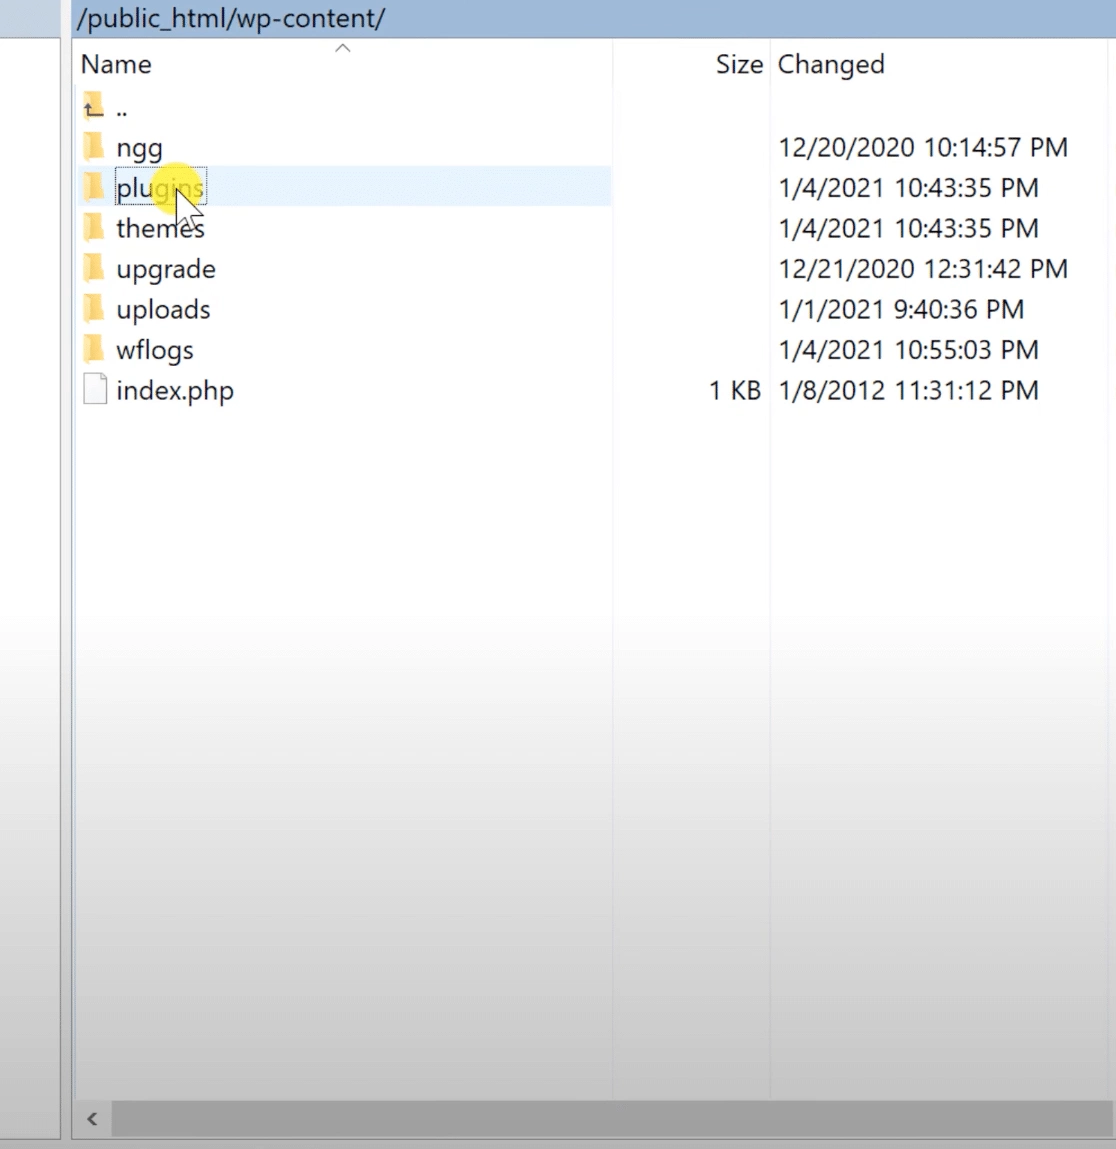The image size is (1116, 1149).
Task: Select the 'ngg' folder name
Action: pos(139,149)
